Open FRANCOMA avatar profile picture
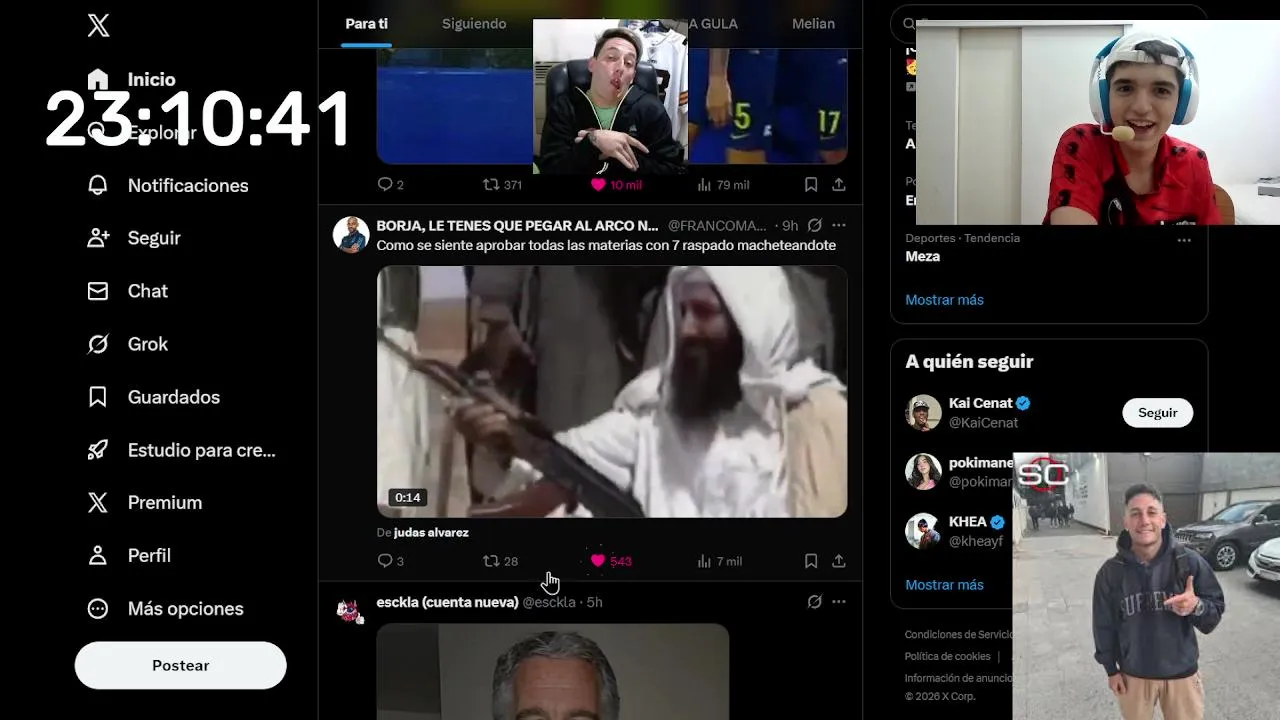Image resolution: width=1280 pixels, height=720 pixels. point(351,235)
